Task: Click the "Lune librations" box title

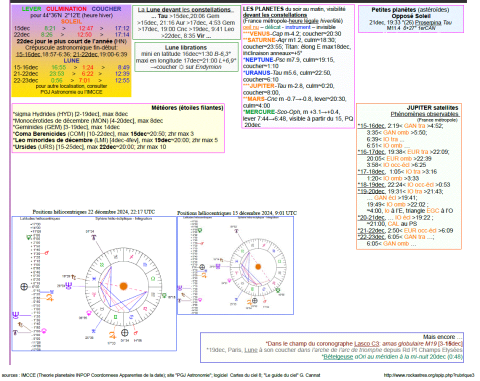Action: 186,47
